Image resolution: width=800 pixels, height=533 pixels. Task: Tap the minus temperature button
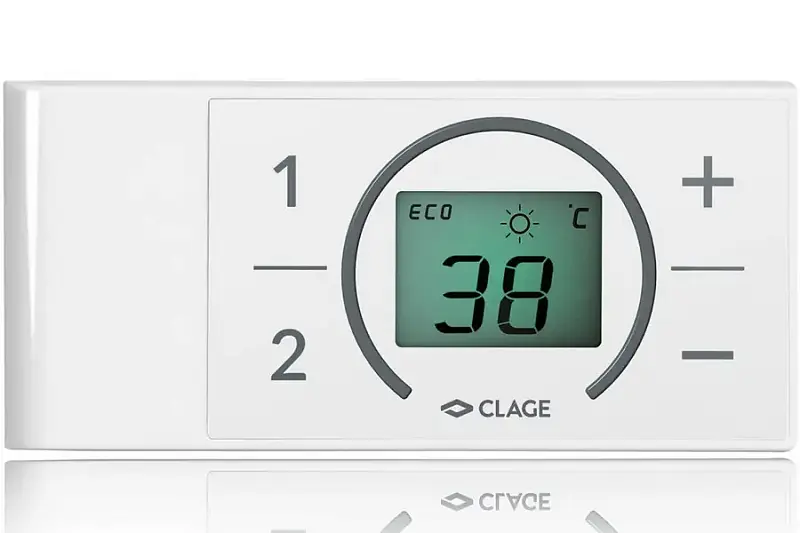click(708, 355)
